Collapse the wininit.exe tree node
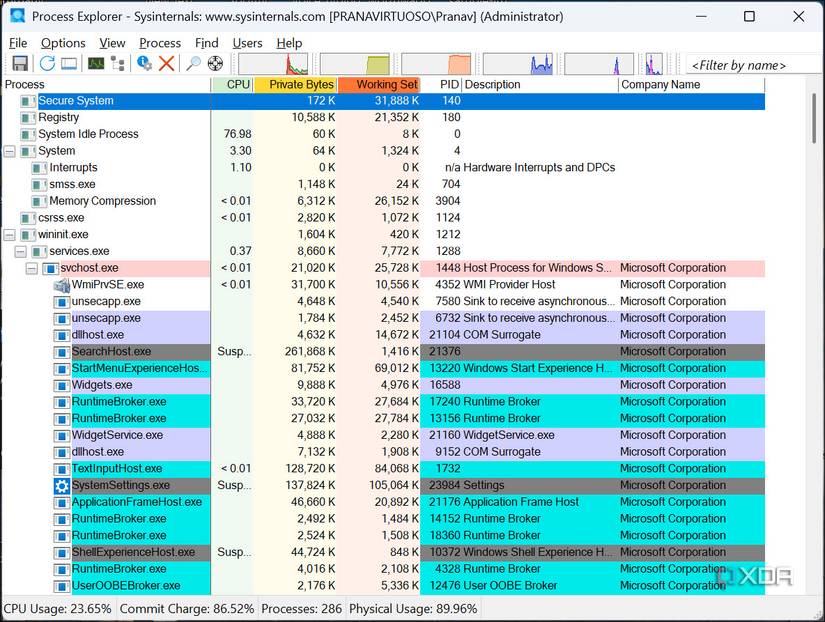The height and width of the screenshot is (622, 825). click(x=9, y=235)
